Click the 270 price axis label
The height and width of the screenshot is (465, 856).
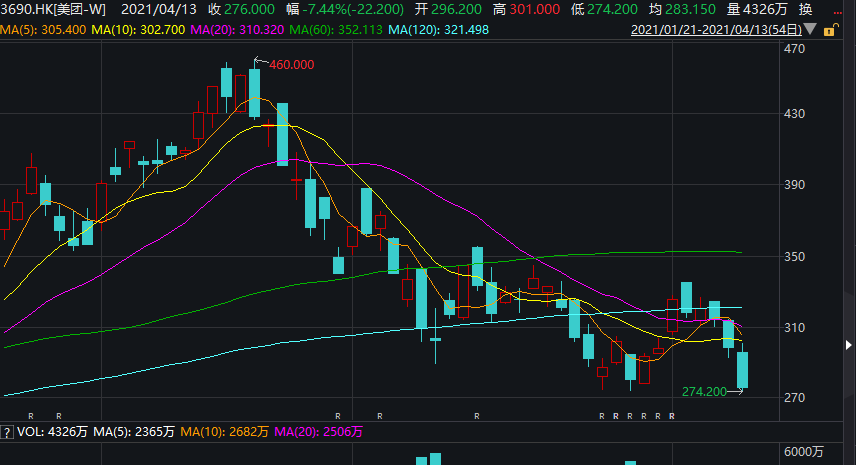pos(794,398)
